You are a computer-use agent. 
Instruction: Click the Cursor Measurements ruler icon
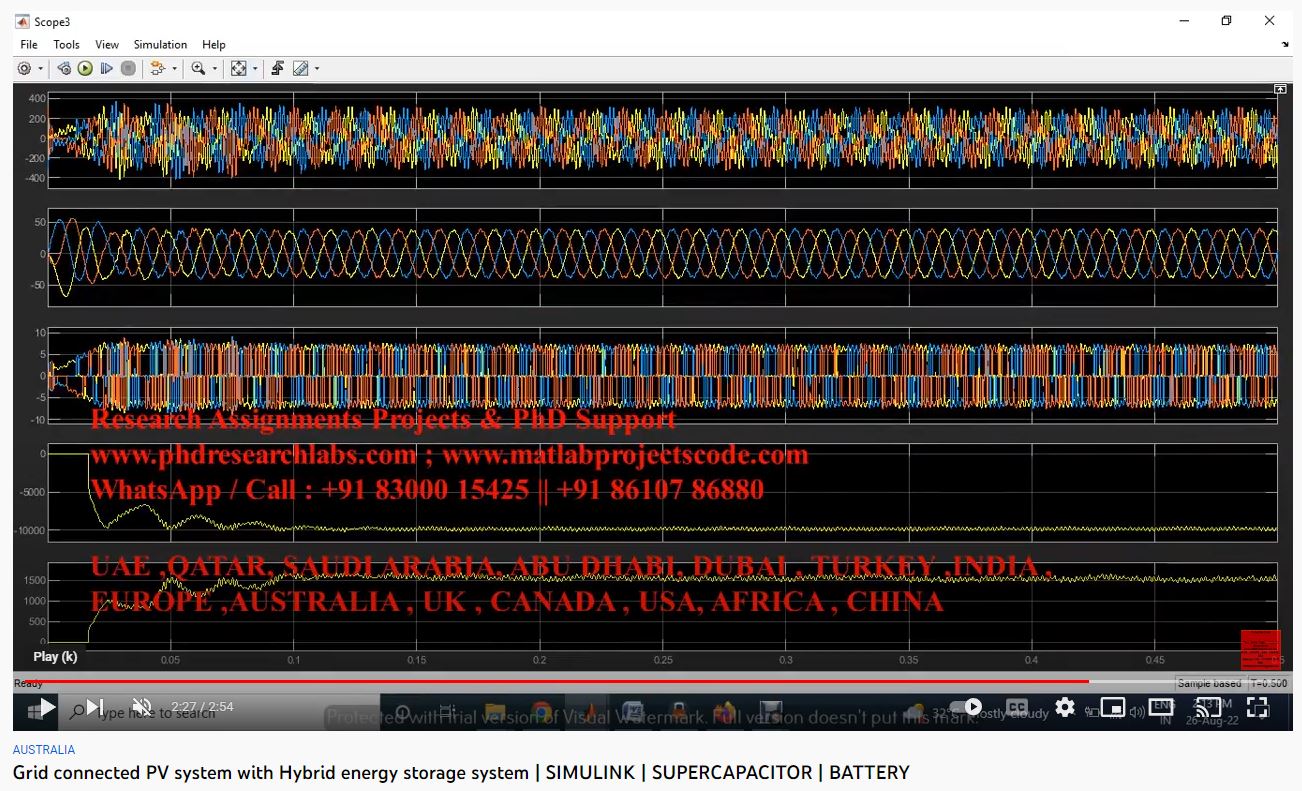(300, 69)
